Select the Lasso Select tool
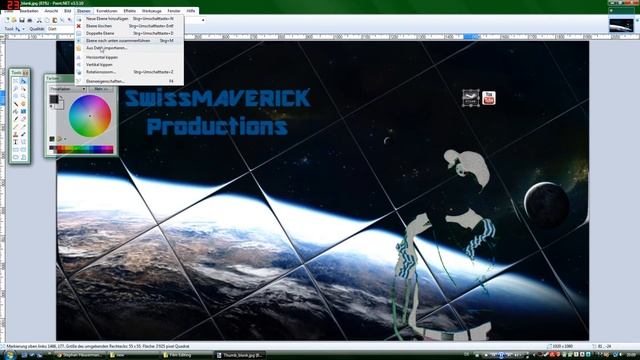 16,89
